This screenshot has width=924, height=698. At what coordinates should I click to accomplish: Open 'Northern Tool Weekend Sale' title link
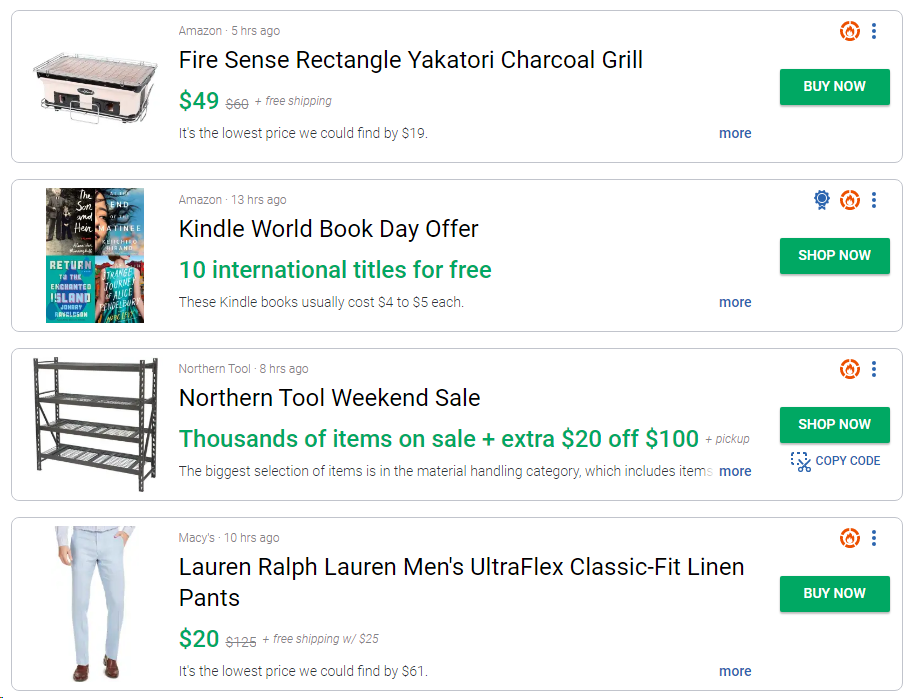point(329,398)
